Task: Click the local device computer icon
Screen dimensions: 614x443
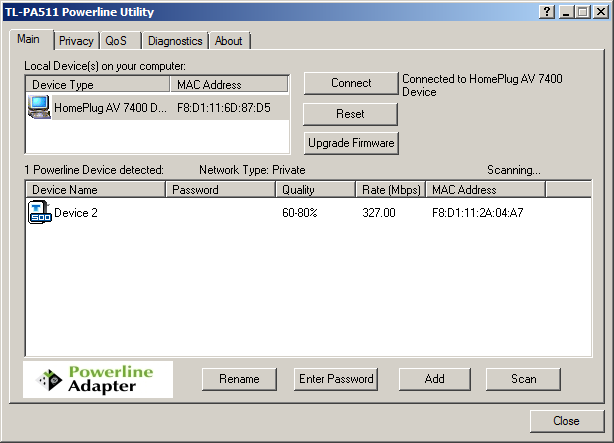Action: click(x=39, y=107)
